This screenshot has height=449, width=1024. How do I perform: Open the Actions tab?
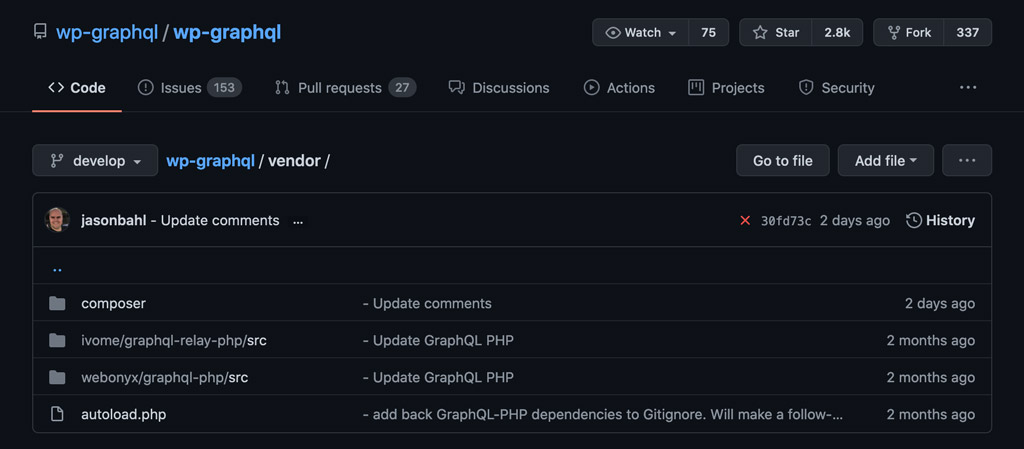click(619, 87)
